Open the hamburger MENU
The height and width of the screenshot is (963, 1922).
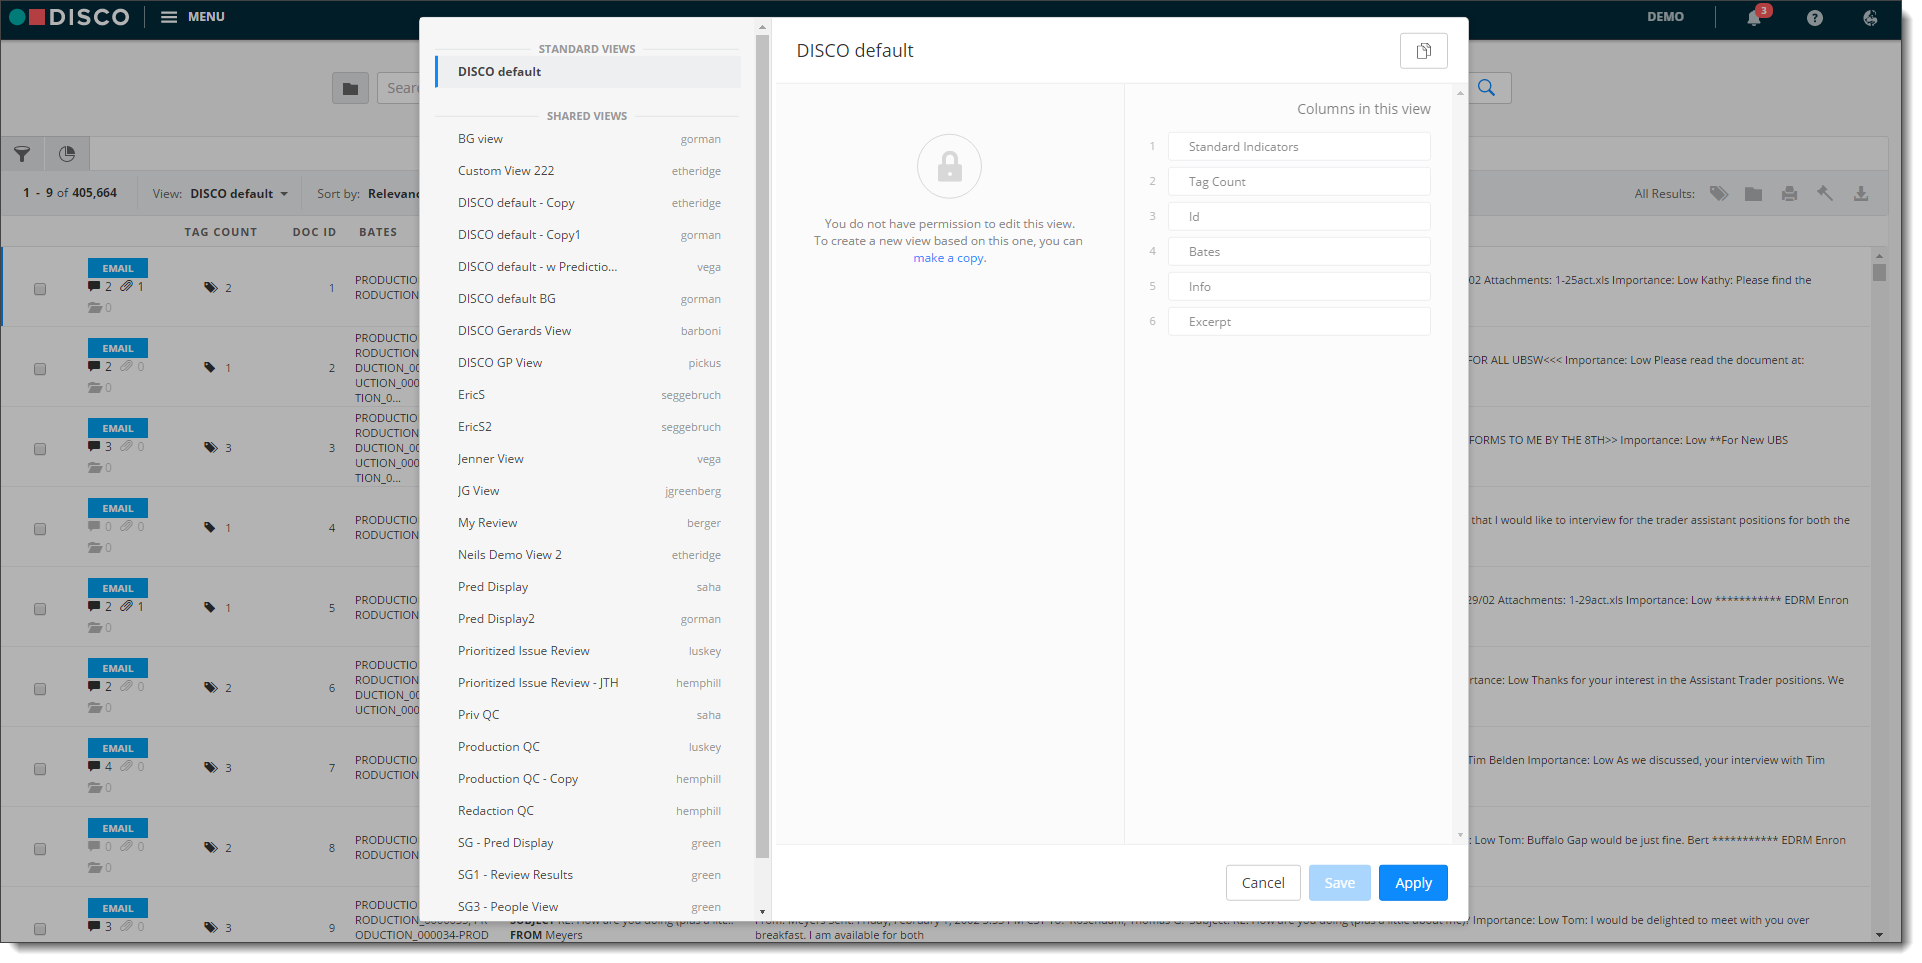(193, 17)
